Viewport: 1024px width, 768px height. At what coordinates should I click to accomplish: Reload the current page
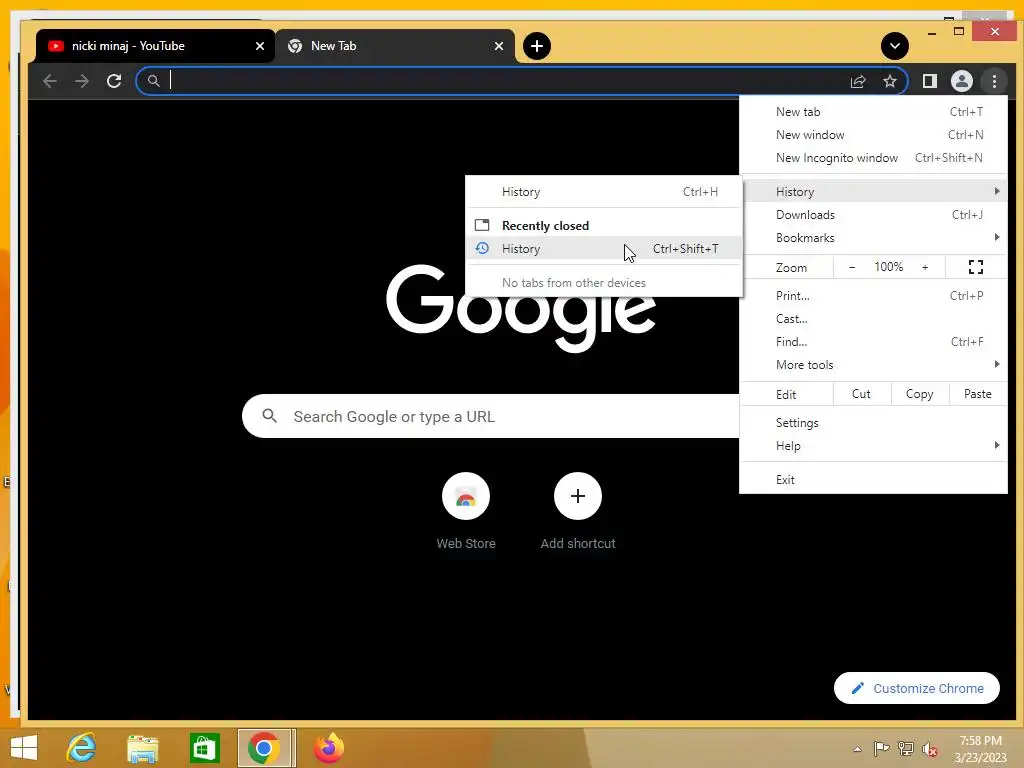pyautogui.click(x=114, y=81)
